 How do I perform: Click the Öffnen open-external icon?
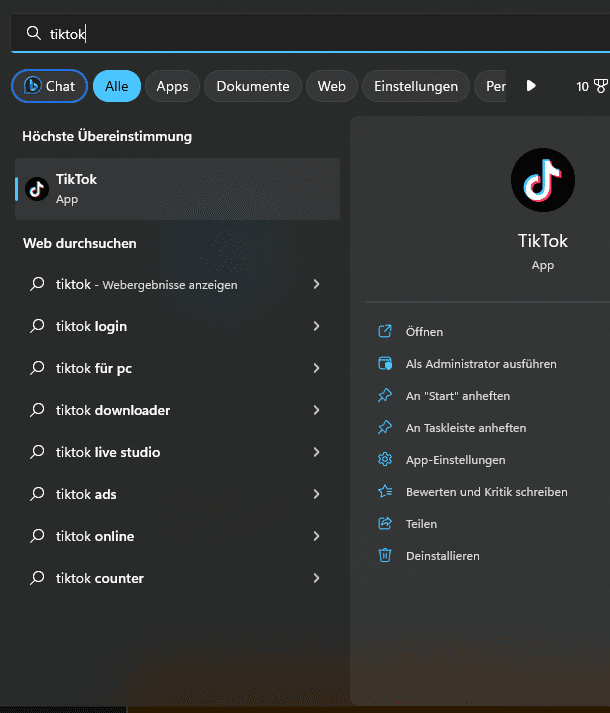pyautogui.click(x=385, y=331)
